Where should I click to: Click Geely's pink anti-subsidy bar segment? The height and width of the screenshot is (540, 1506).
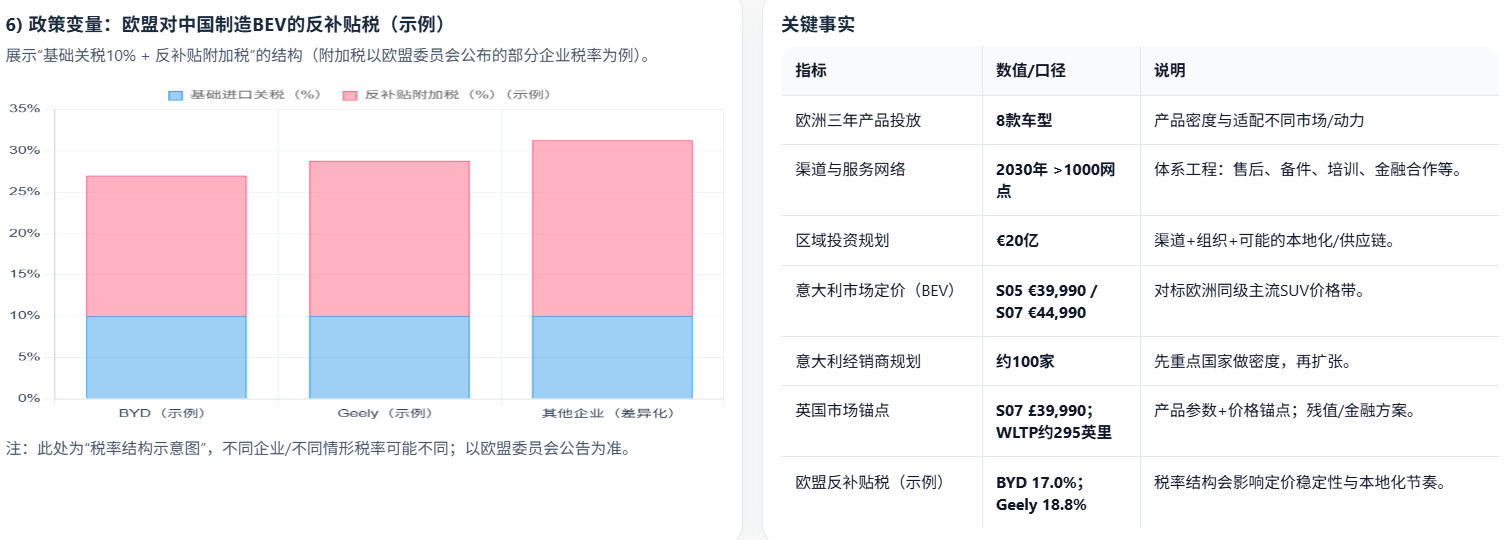pyautogui.click(x=389, y=238)
